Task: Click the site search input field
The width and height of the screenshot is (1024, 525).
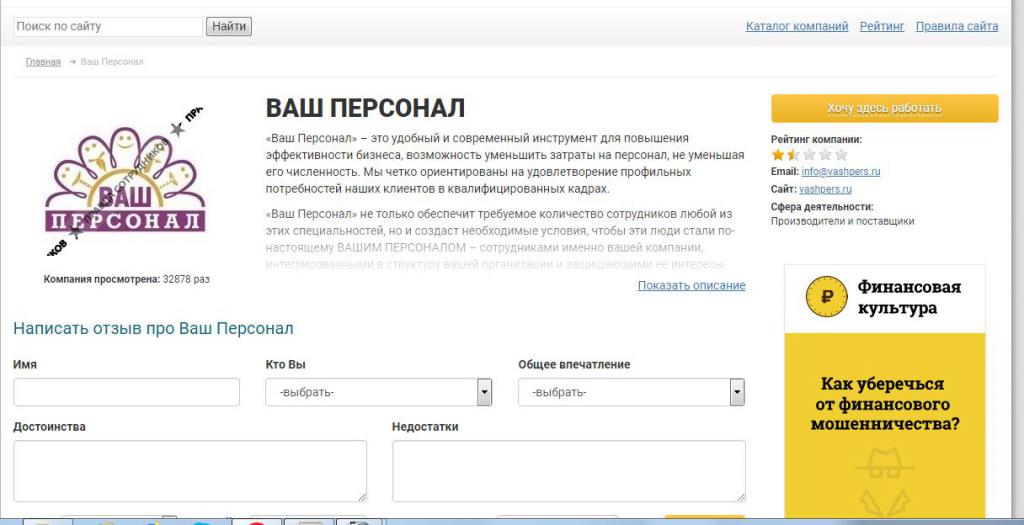Action: pyautogui.click(x=108, y=27)
